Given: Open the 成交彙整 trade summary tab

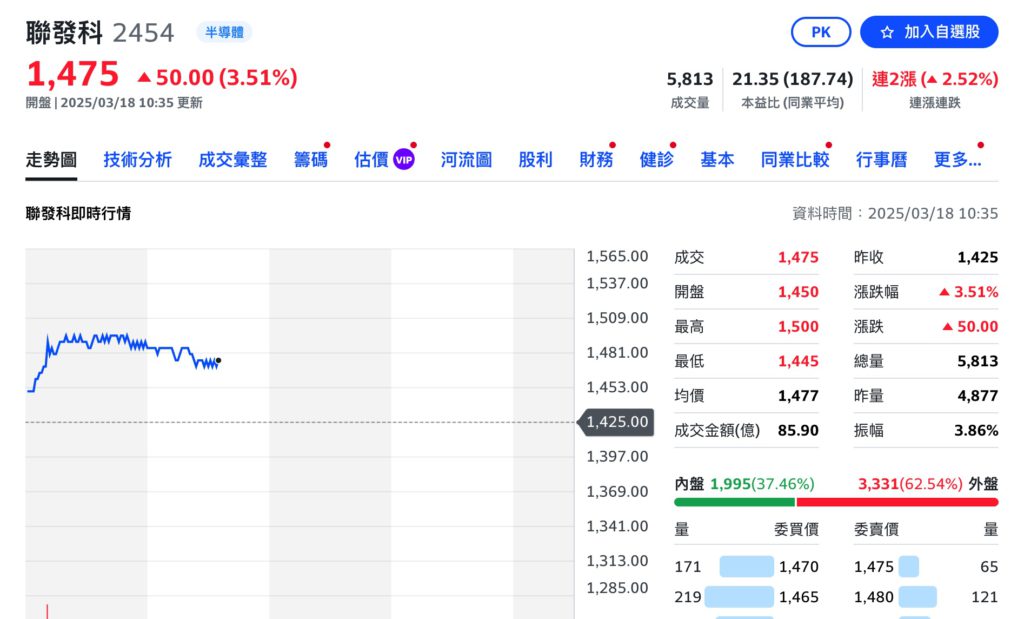Looking at the screenshot, I should tap(232, 160).
